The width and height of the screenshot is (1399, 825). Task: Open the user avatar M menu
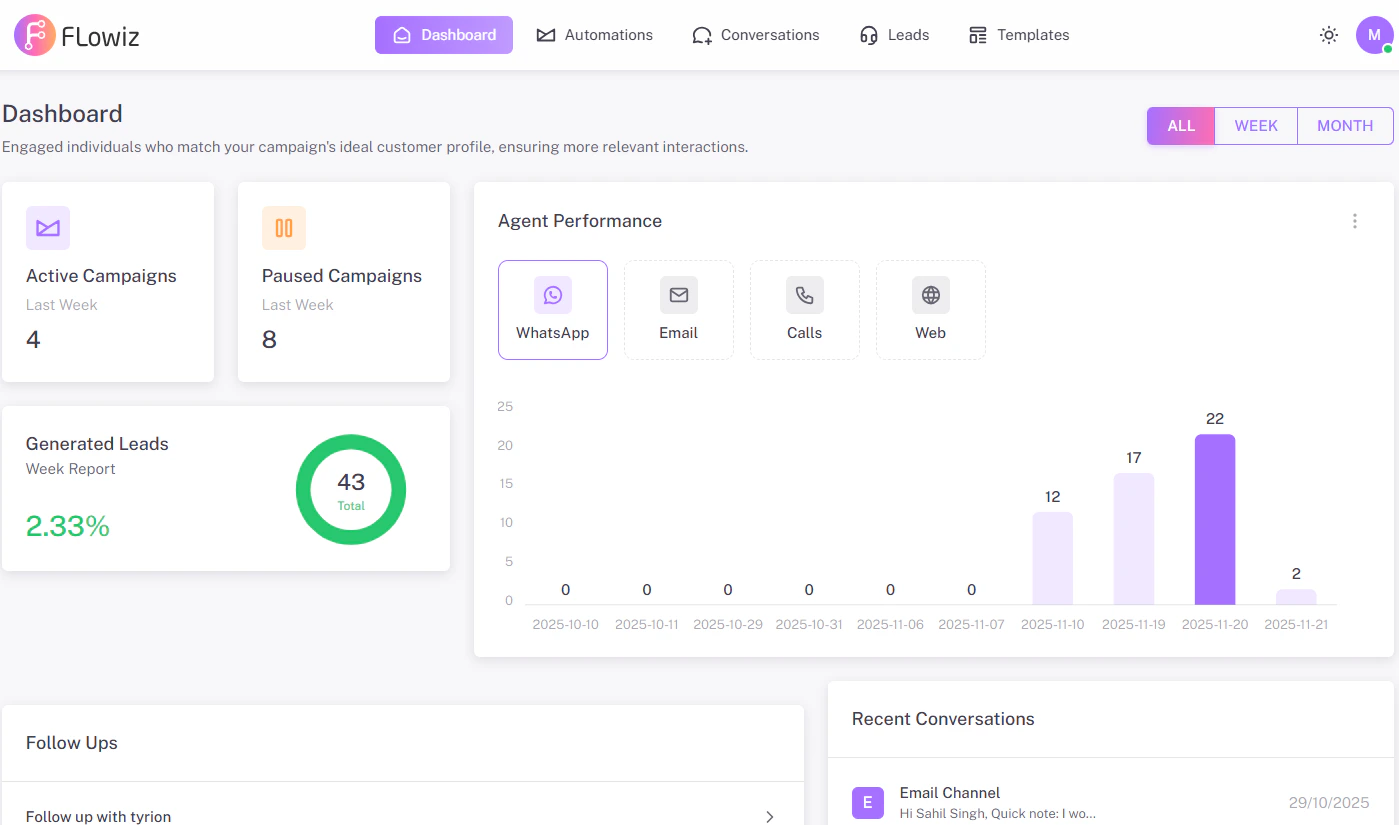pos(1375,35)
